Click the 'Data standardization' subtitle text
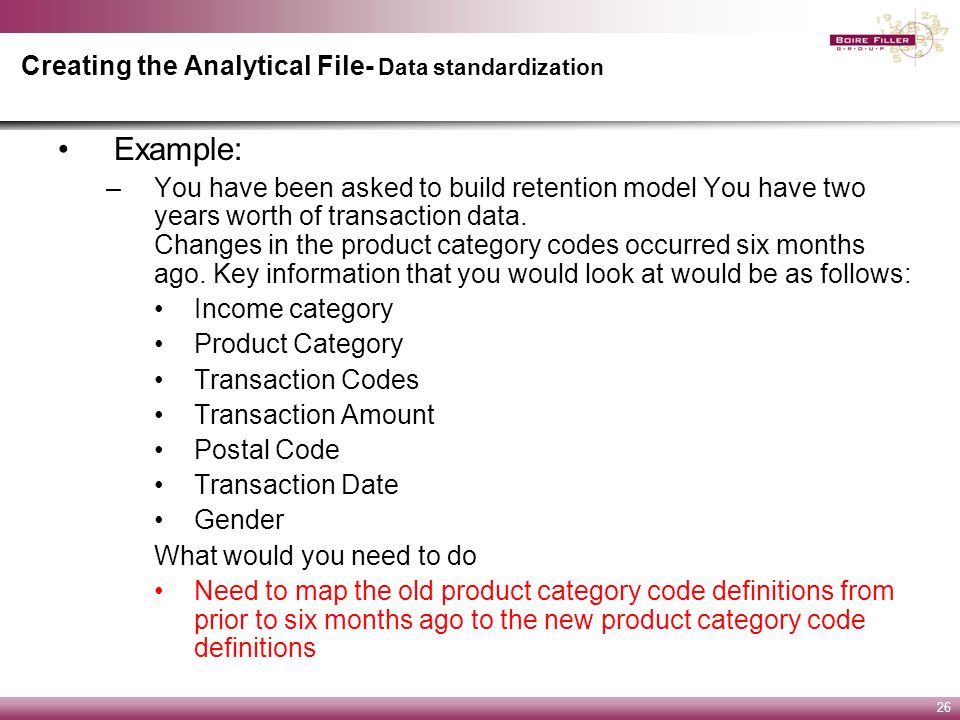Screen dimensions: 960x720 pyautogui.click(x=490, y=67)
